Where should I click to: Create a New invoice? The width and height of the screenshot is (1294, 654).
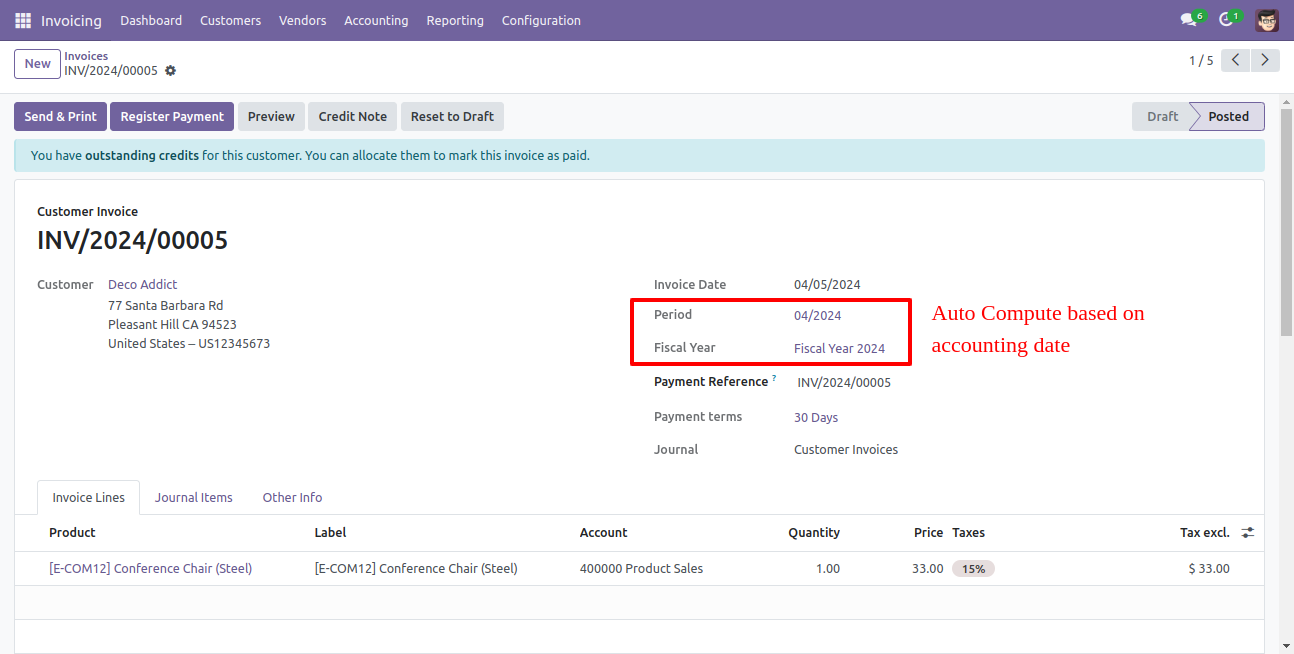(x=37, y=64)
